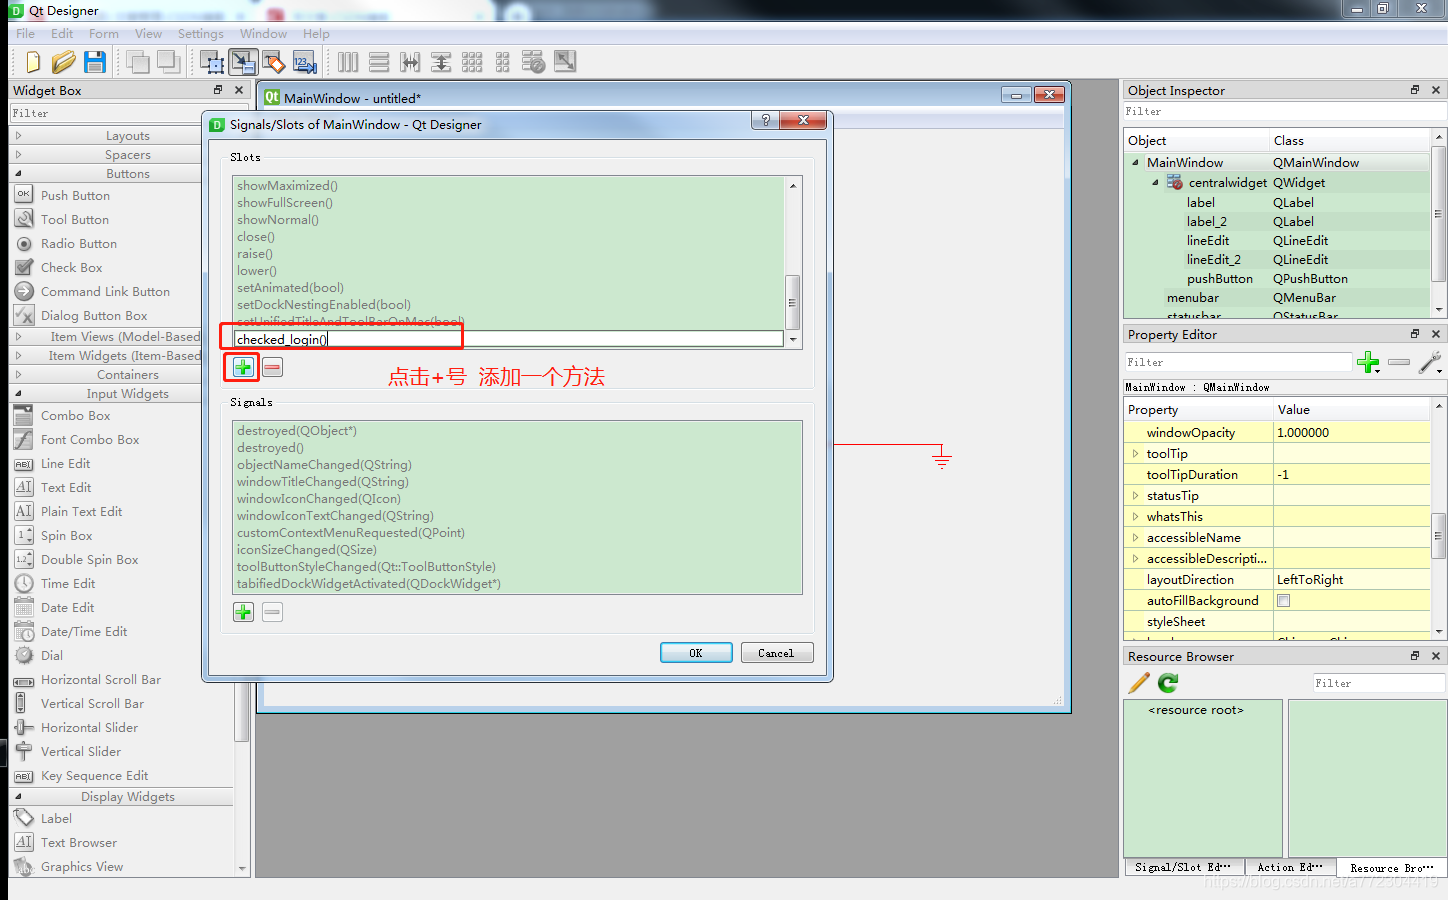This screenshot has width=1448, height=900.
Task: Click the checked_login() slot name field
Action: pos(508,339)
